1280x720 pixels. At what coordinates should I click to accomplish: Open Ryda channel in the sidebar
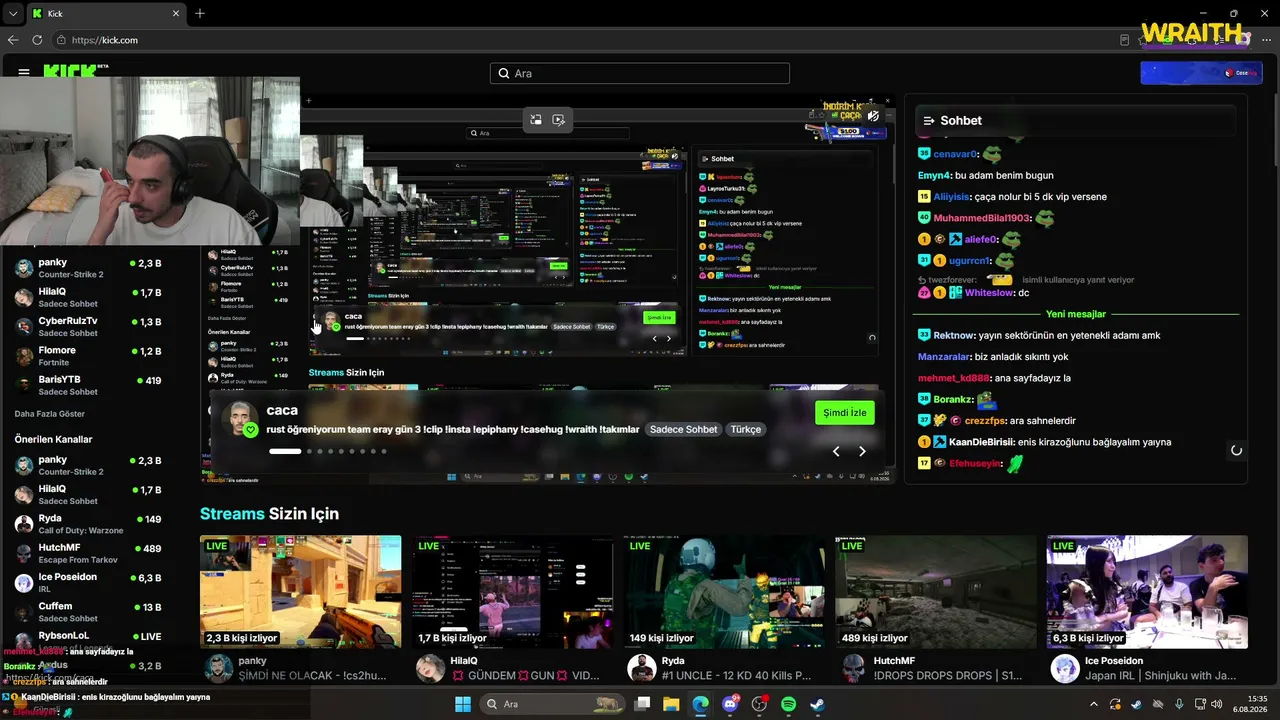[x=88, y=524]
